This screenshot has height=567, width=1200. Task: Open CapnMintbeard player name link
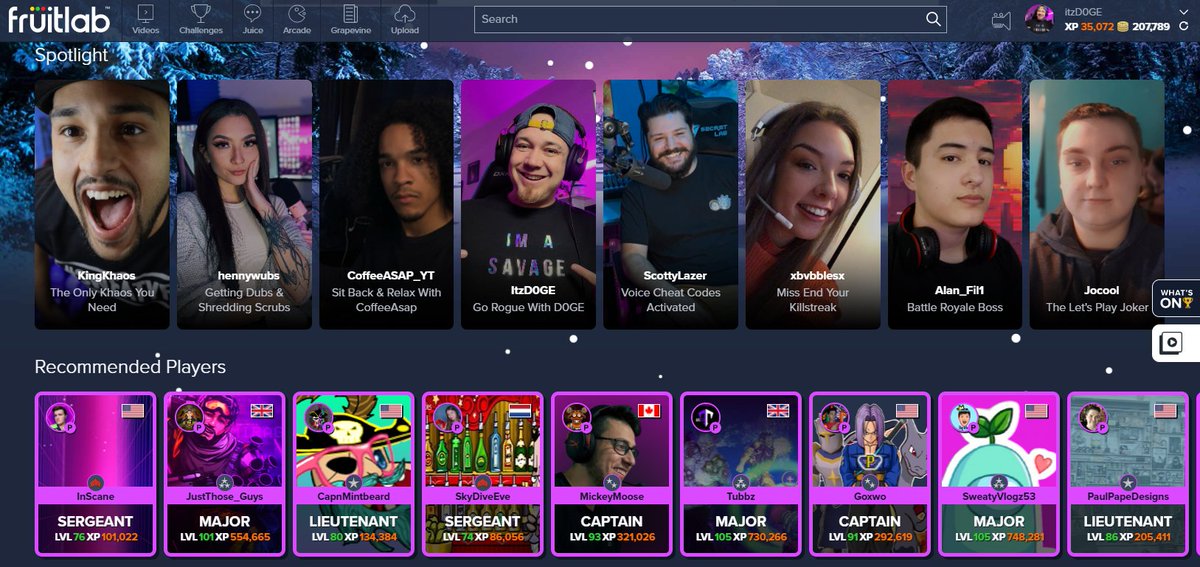354,496
